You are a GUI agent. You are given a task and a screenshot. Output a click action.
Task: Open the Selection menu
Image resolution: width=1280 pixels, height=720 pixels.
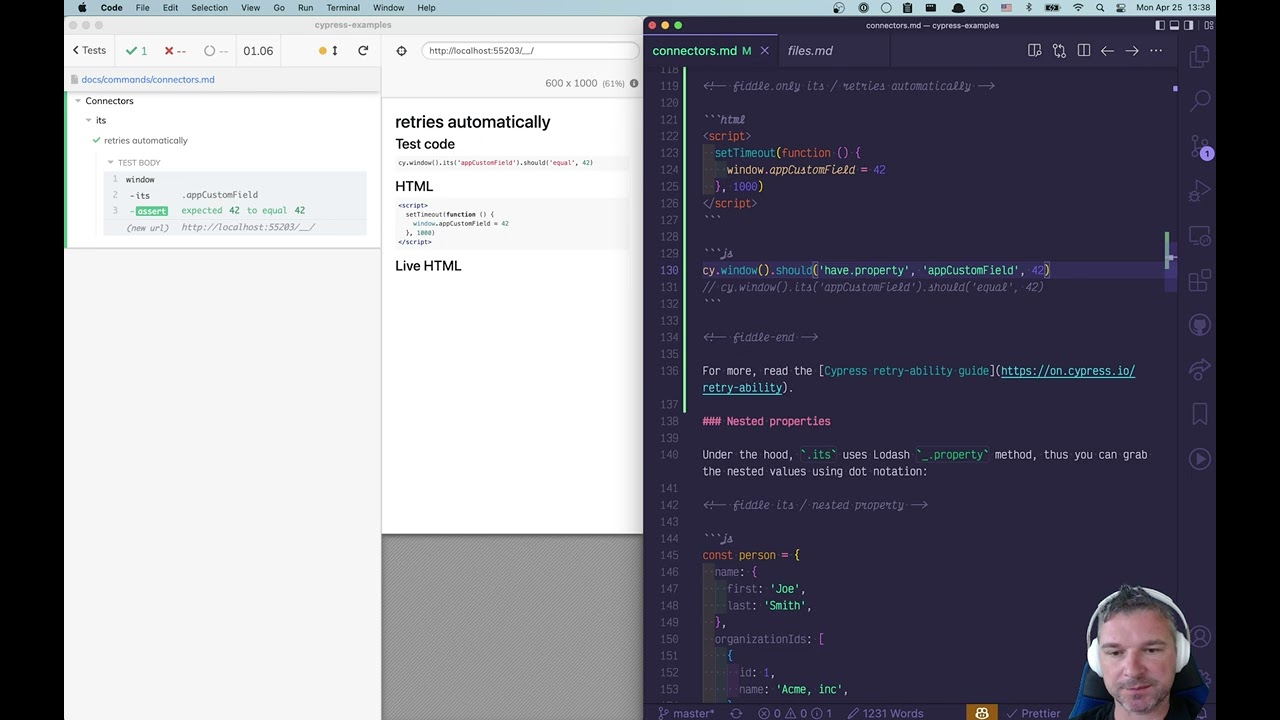[209, 8]
